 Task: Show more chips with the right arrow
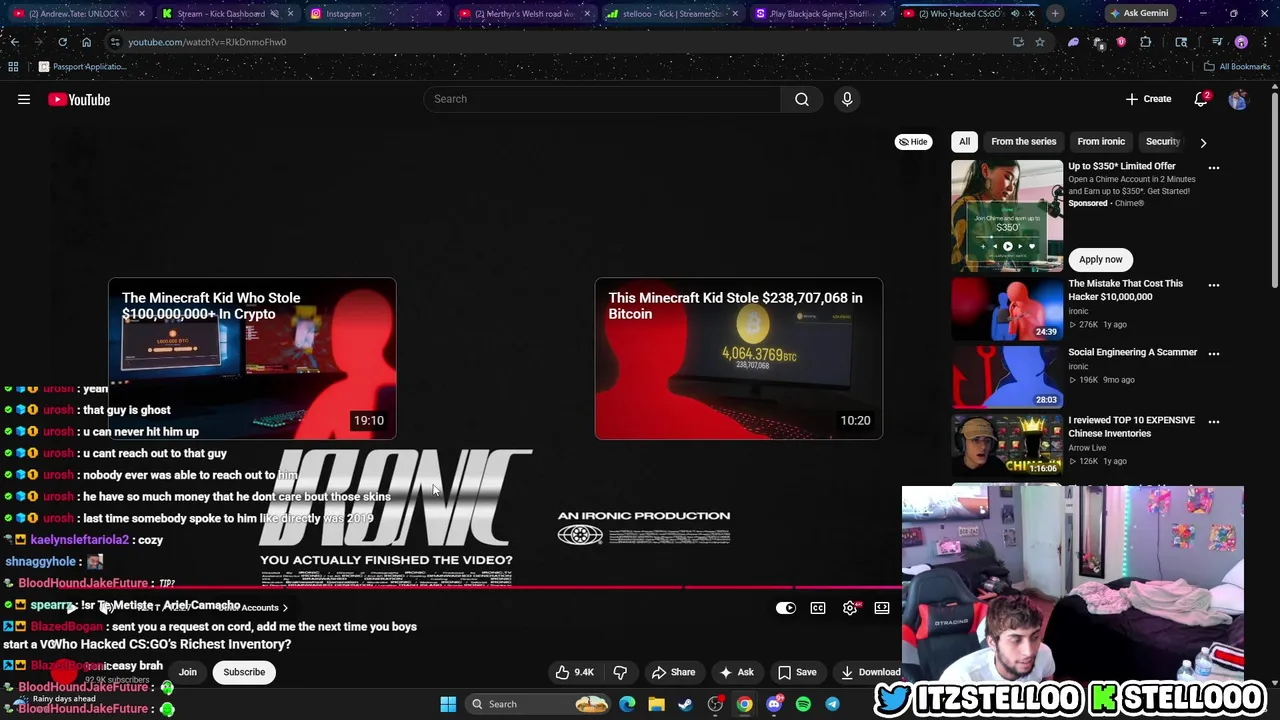click(1203, 142)
